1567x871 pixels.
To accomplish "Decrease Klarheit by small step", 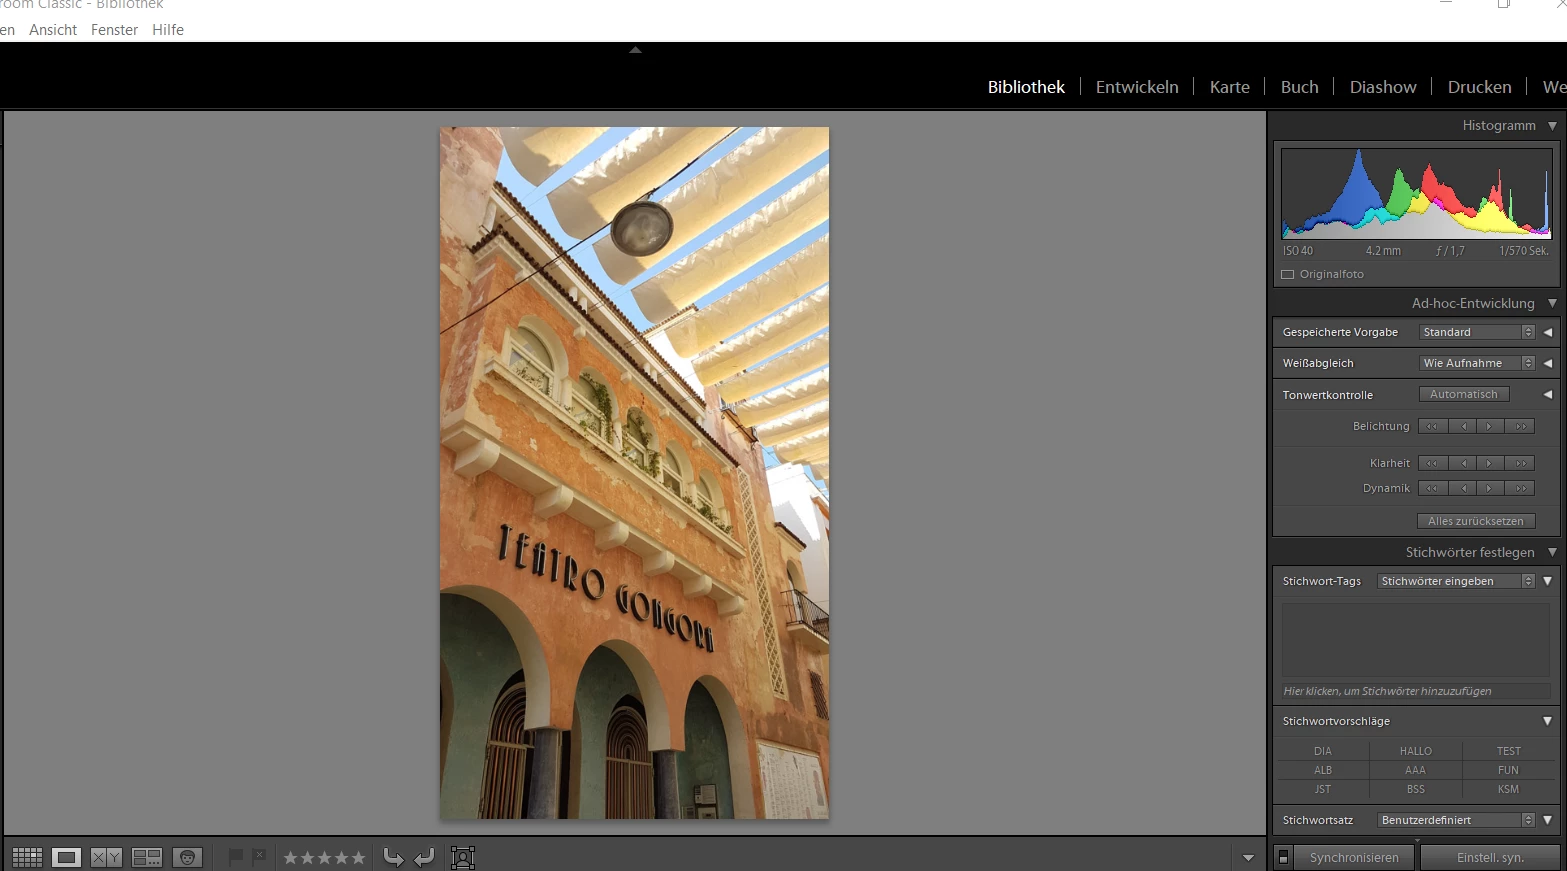I will [1463, 463].
